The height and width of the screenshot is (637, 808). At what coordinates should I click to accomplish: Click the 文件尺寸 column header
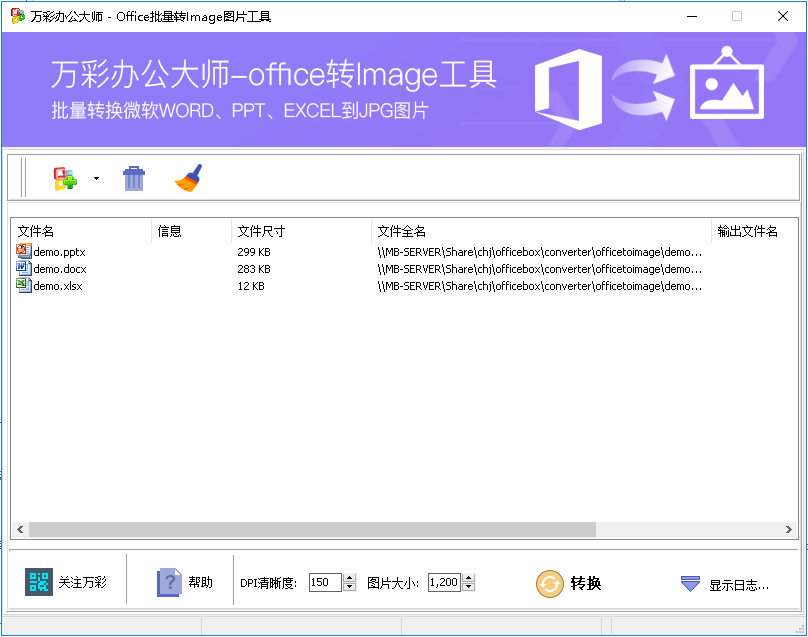coord(301,231)
